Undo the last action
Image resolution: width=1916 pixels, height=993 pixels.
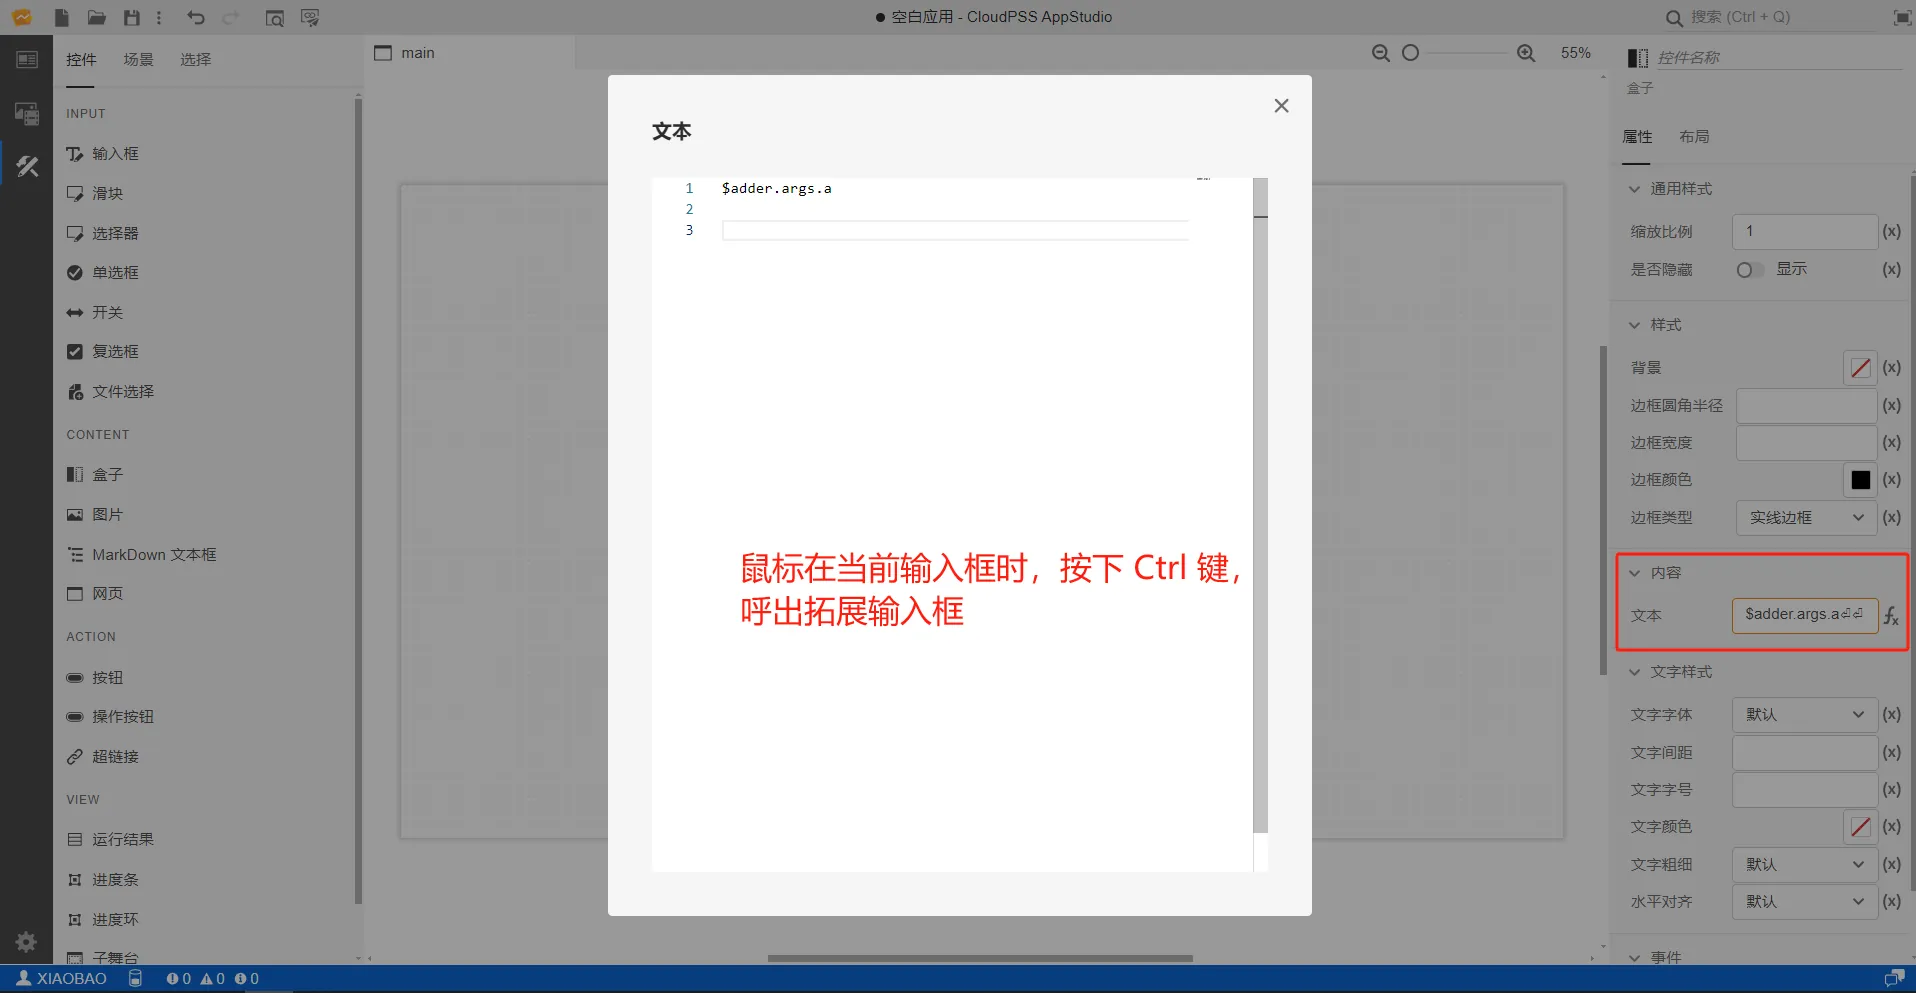pyautogui.click(x=196, y=18)
